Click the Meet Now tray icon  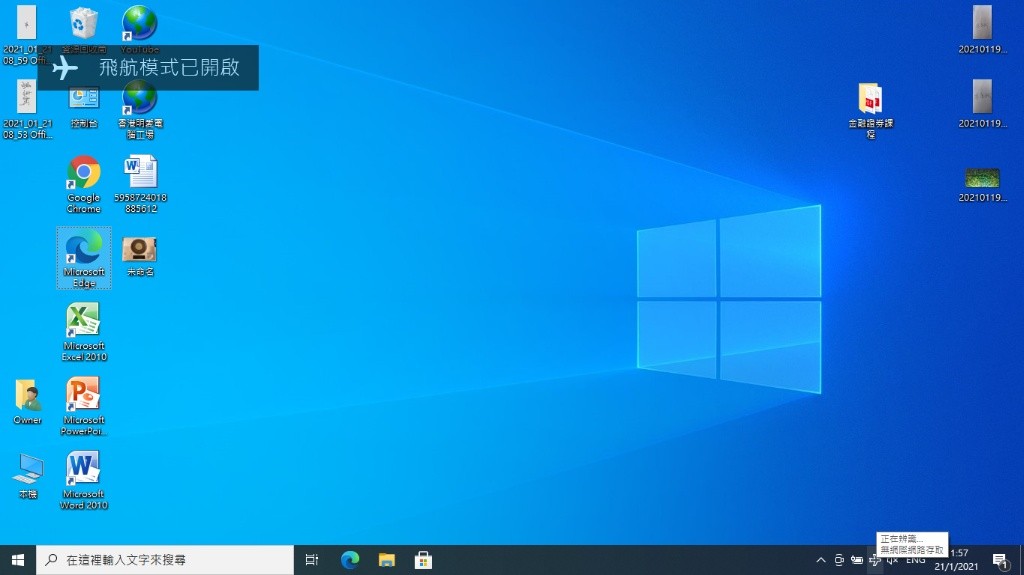(839, 560)
